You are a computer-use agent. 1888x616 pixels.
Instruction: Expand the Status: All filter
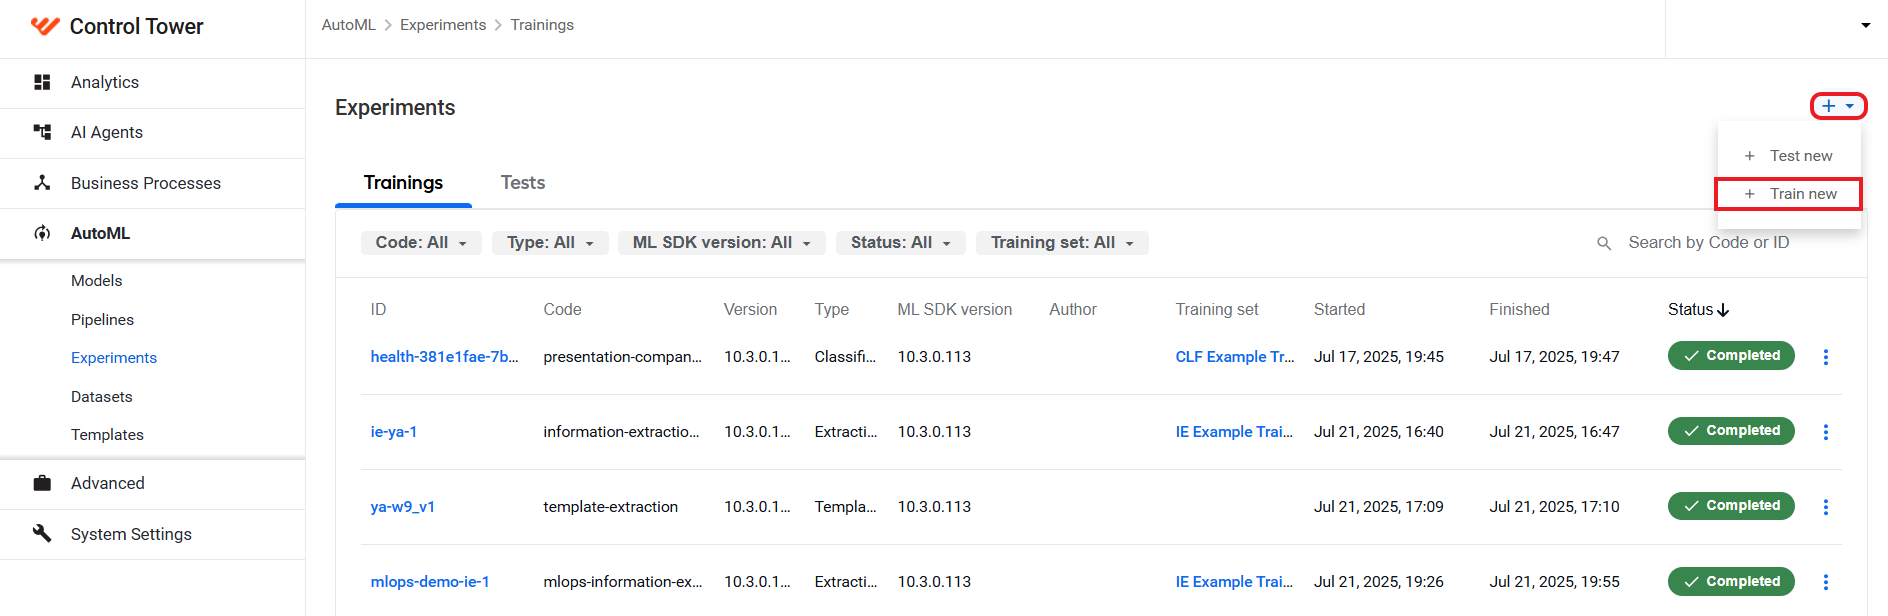(901, 243)
